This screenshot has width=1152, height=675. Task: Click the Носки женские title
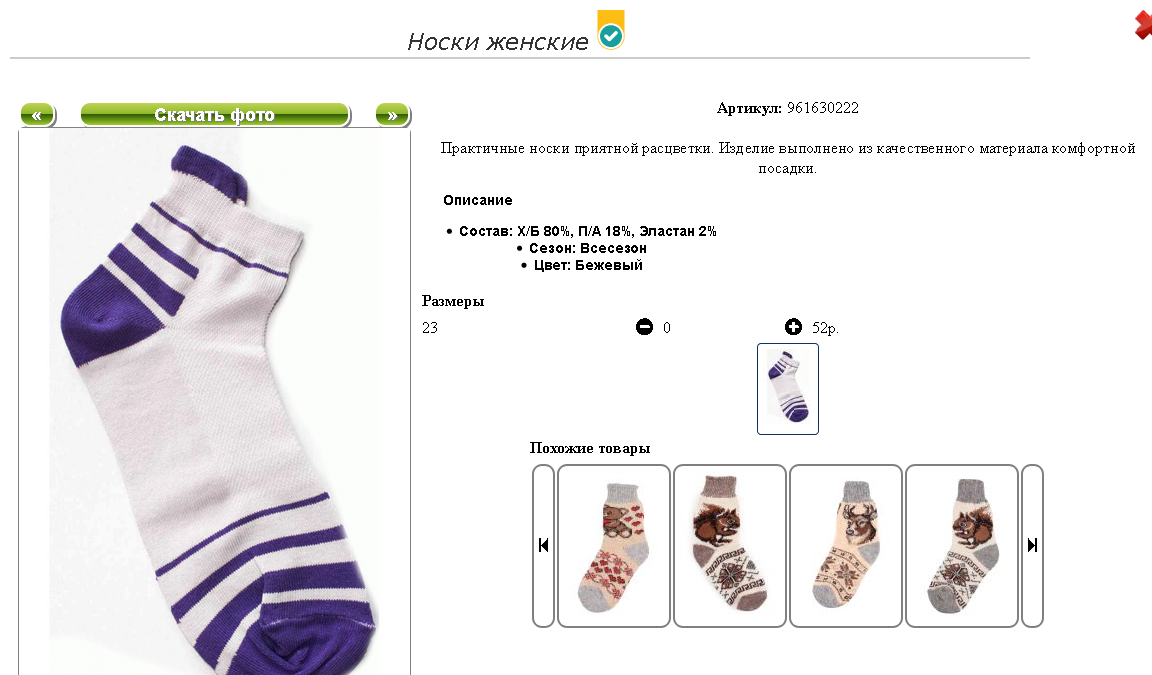(x=498, y=42)
